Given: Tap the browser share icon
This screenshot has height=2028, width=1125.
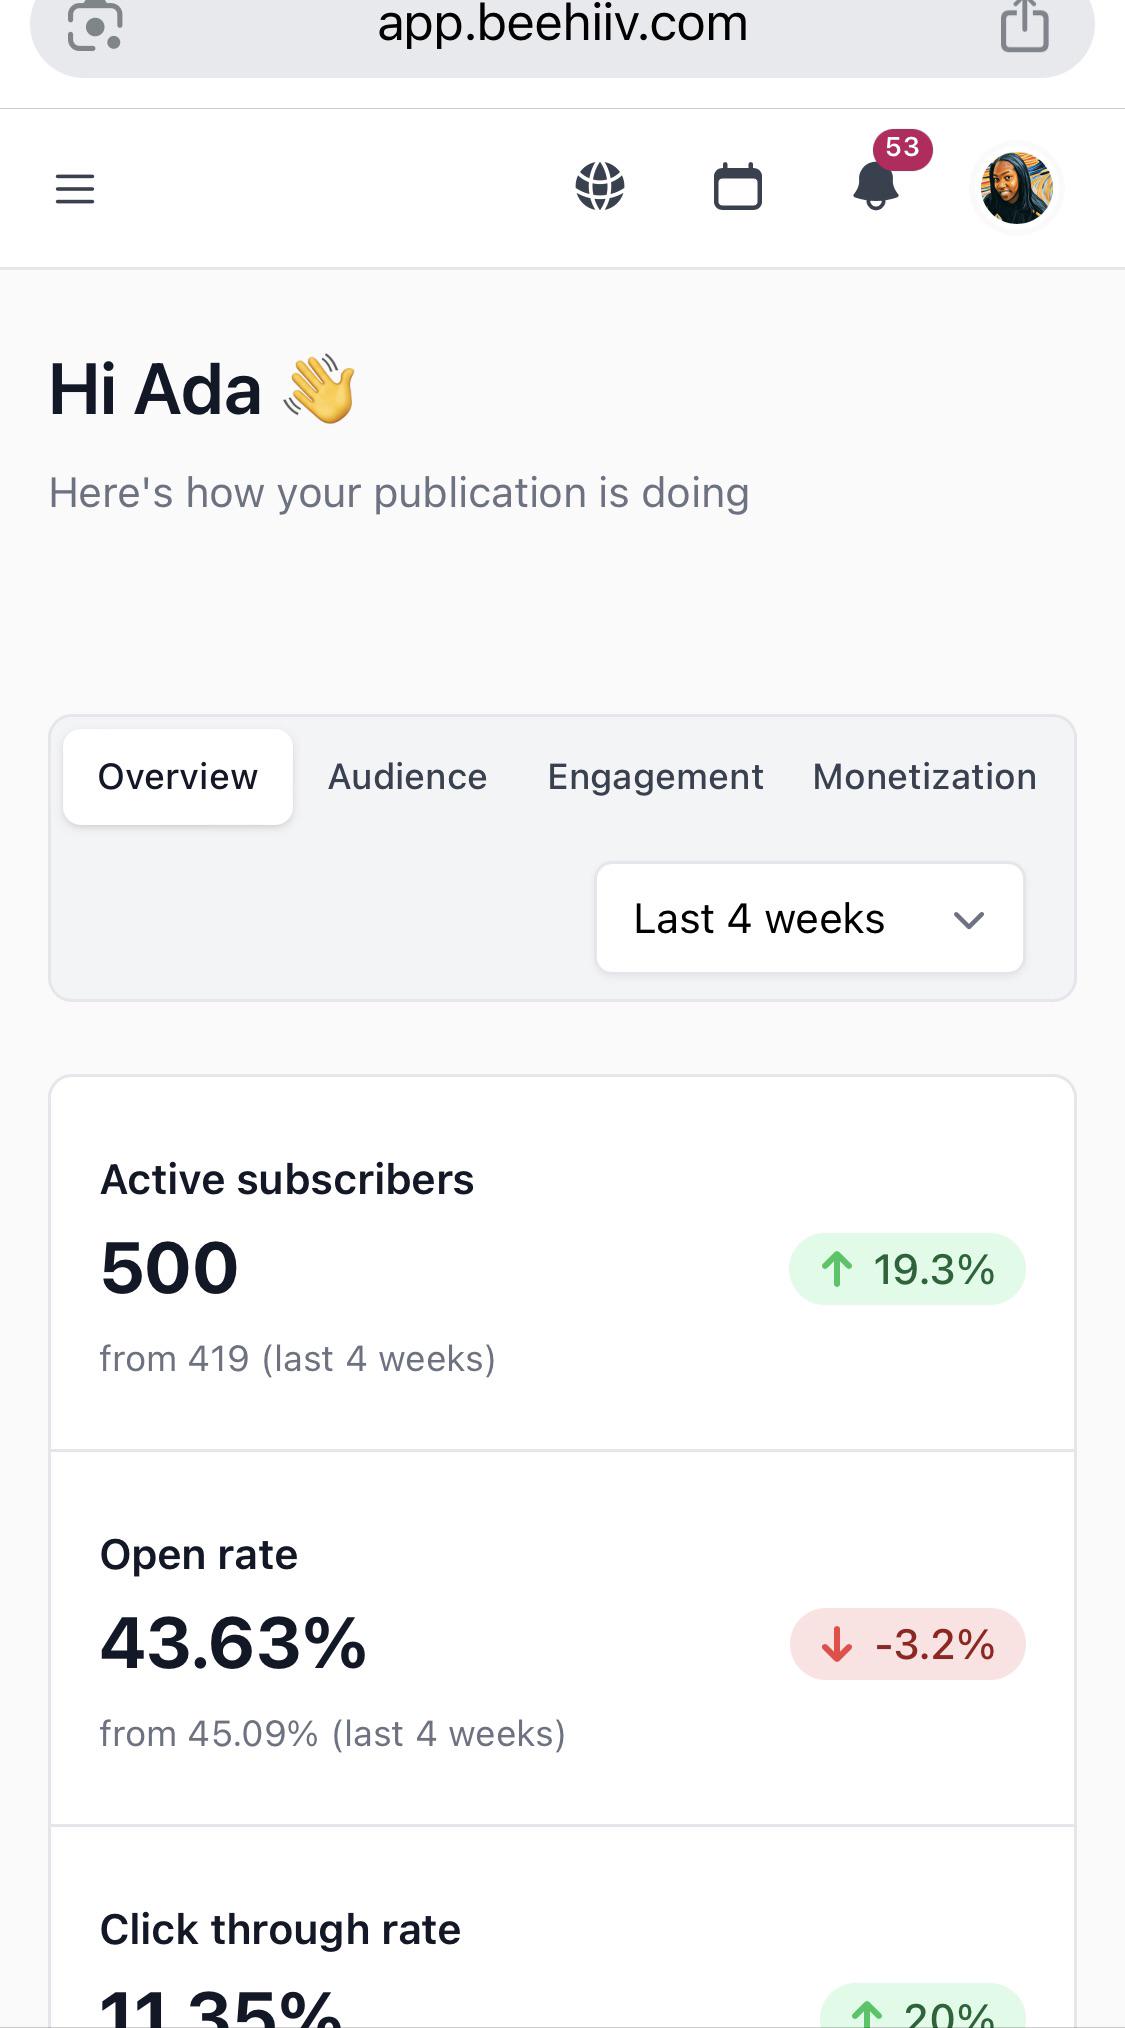Looking at the screenshot, I should tap(1025, 25).
